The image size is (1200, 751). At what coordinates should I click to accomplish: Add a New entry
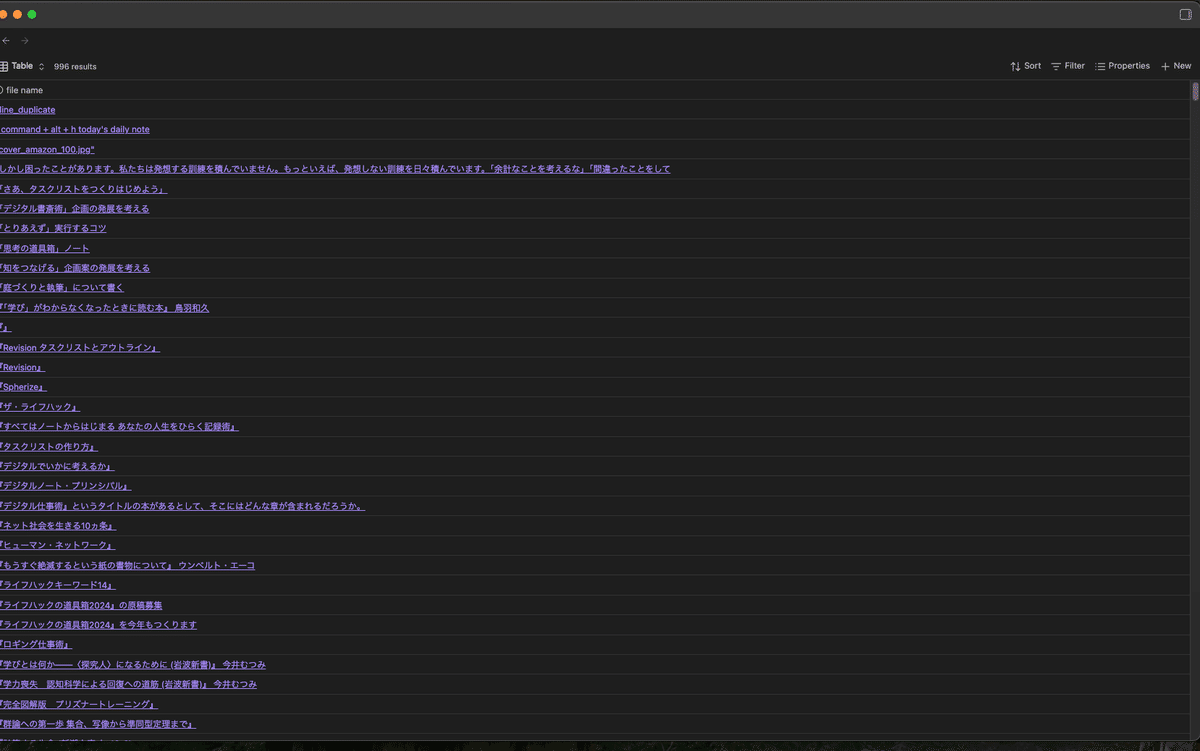pyautogui.click(x=1176, y=66)
